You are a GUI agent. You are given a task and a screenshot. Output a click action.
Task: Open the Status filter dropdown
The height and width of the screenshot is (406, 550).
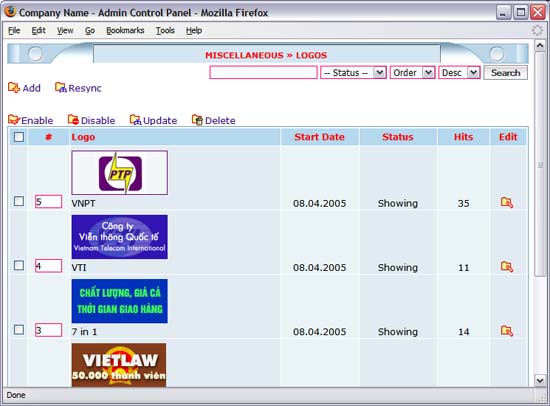353,73
